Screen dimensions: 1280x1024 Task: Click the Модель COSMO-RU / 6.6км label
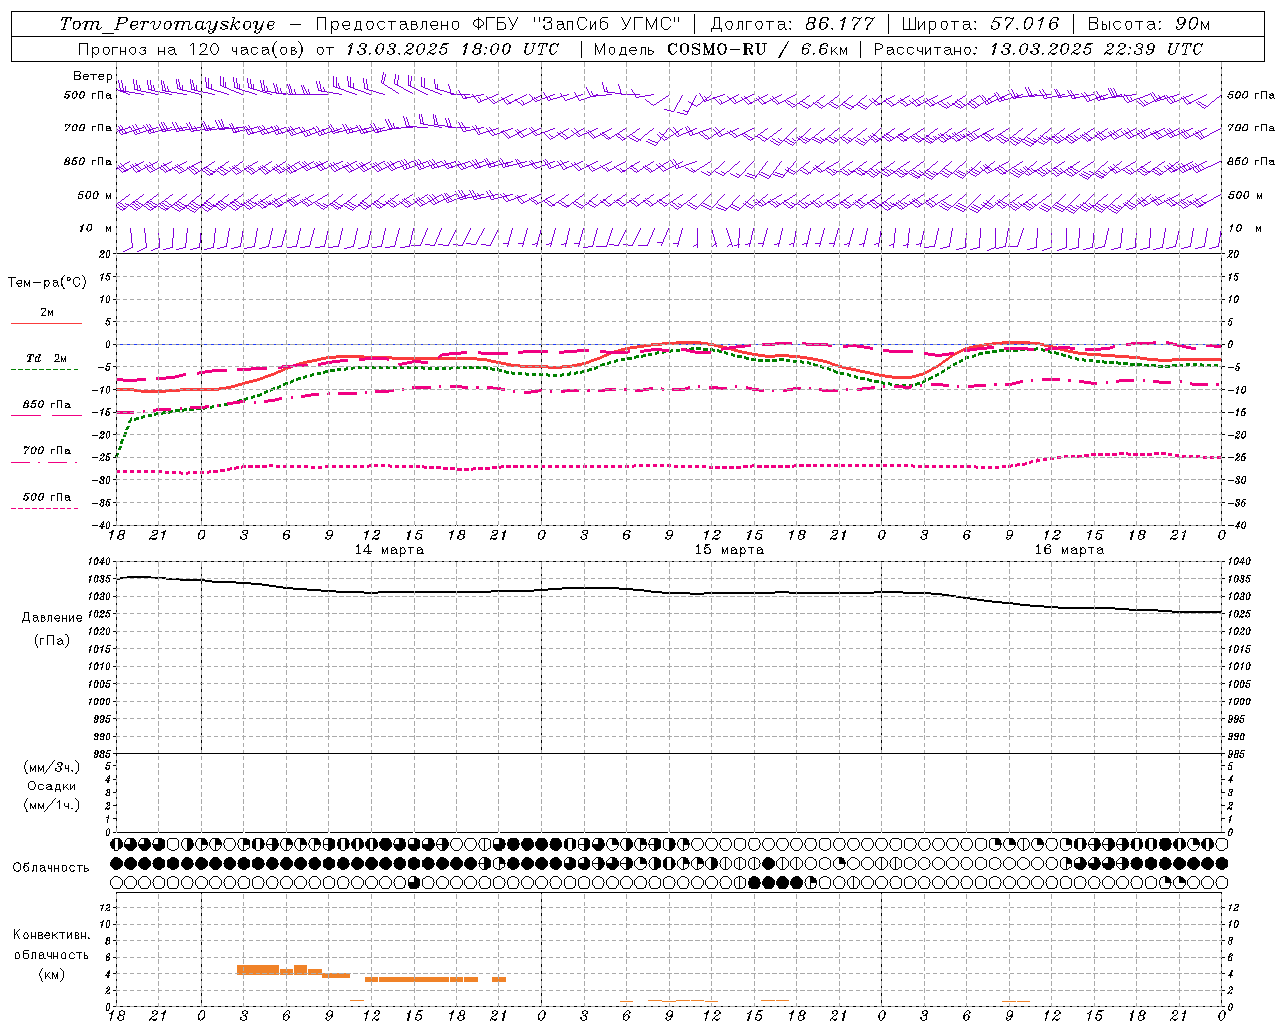pos(720,49)
